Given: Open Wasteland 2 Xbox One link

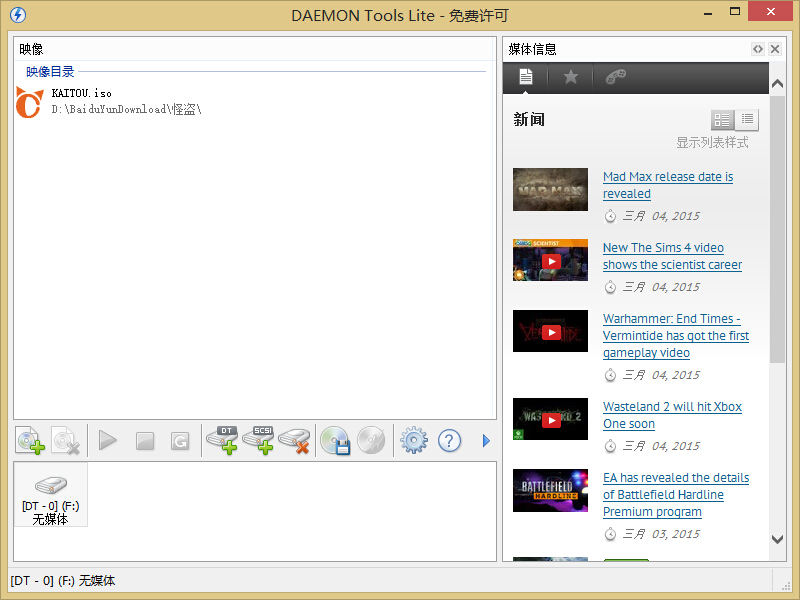Looking at the screenshot, I should coord(672,415).
